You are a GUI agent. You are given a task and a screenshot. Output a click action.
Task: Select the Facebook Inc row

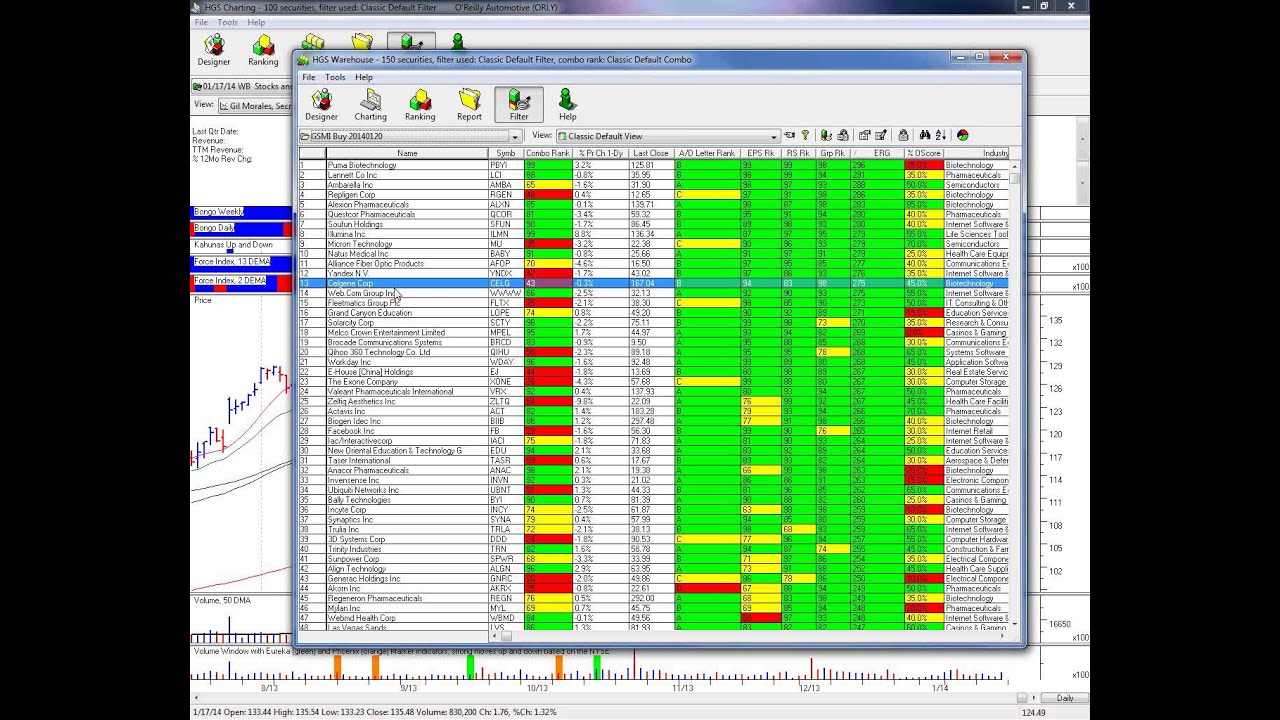coord(654,431)
